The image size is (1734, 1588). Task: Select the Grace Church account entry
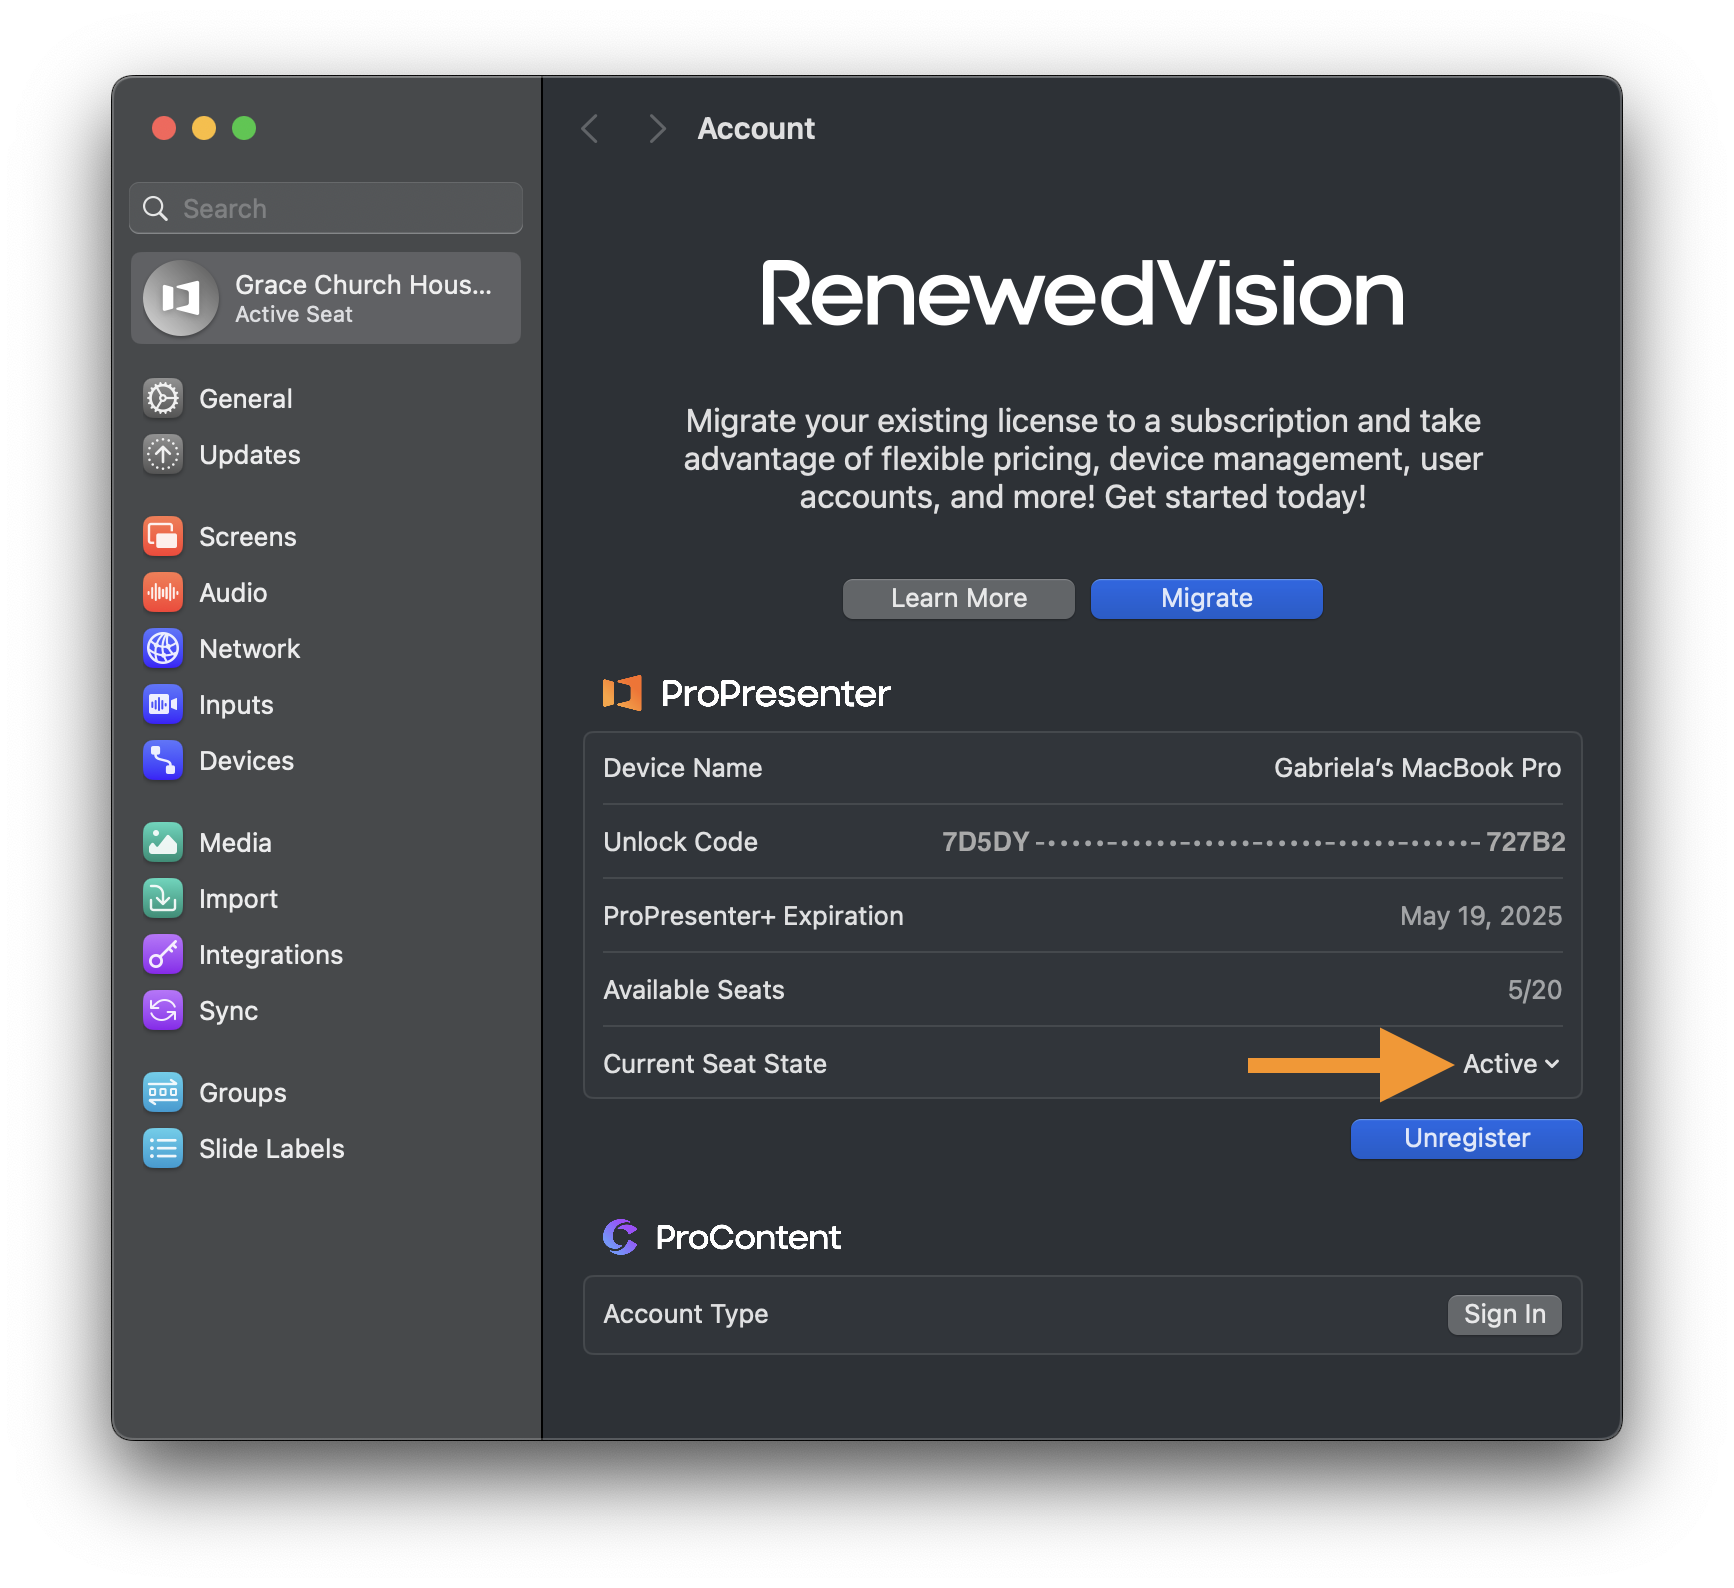[326, 298]
